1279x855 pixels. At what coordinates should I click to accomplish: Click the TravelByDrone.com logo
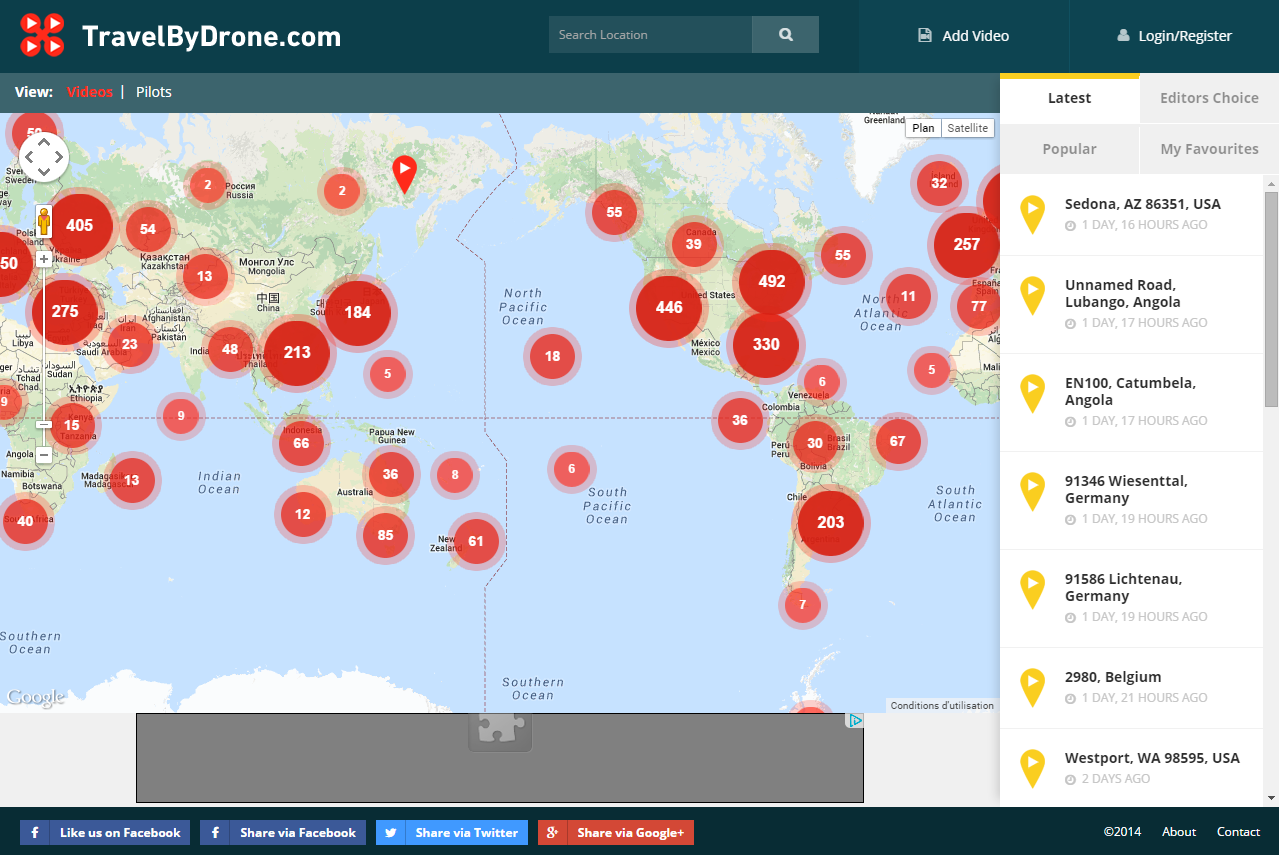(181, 36)
